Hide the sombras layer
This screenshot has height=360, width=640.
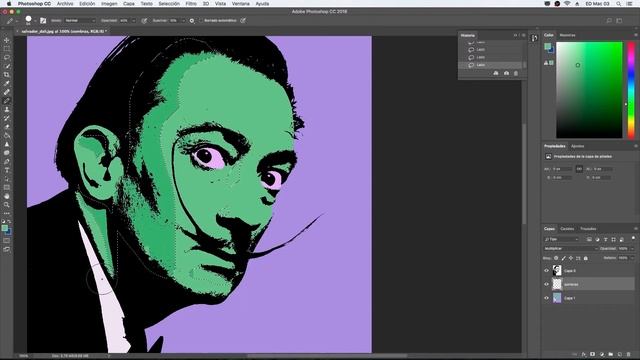click(547, 284)
